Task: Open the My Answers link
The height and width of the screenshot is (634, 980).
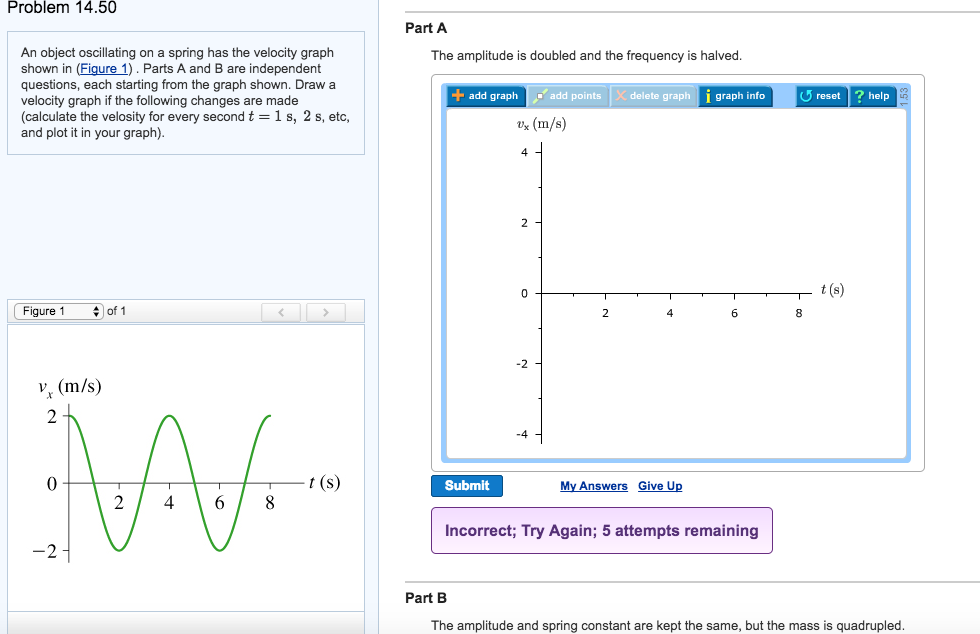Action: pos(593,486)
